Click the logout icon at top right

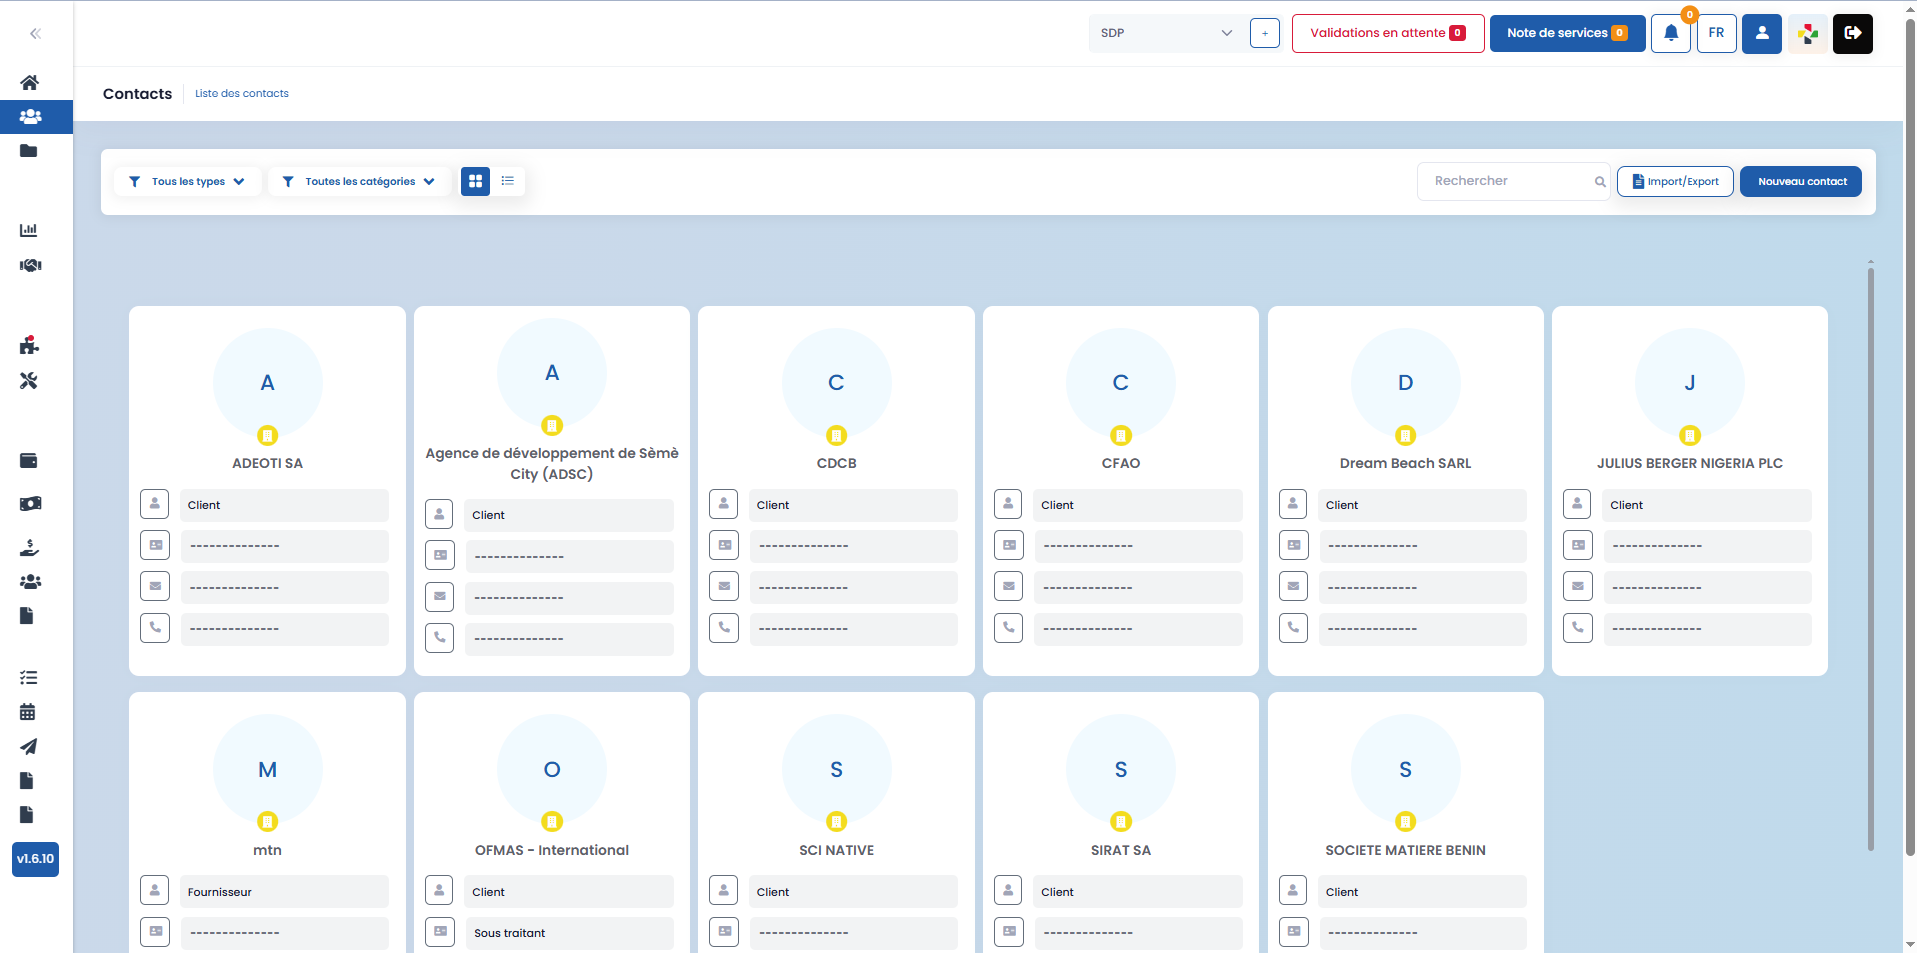[x=1852, y=33]
